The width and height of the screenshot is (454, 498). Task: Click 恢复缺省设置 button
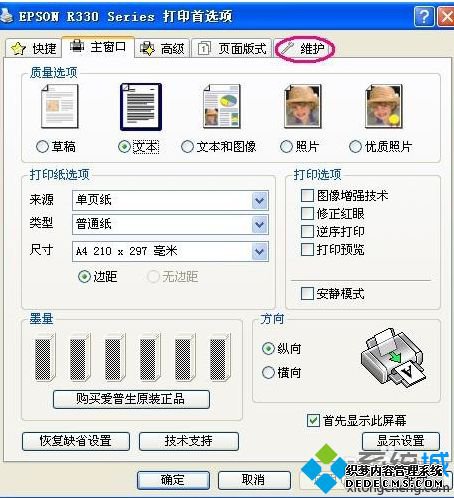click(76, 441)
